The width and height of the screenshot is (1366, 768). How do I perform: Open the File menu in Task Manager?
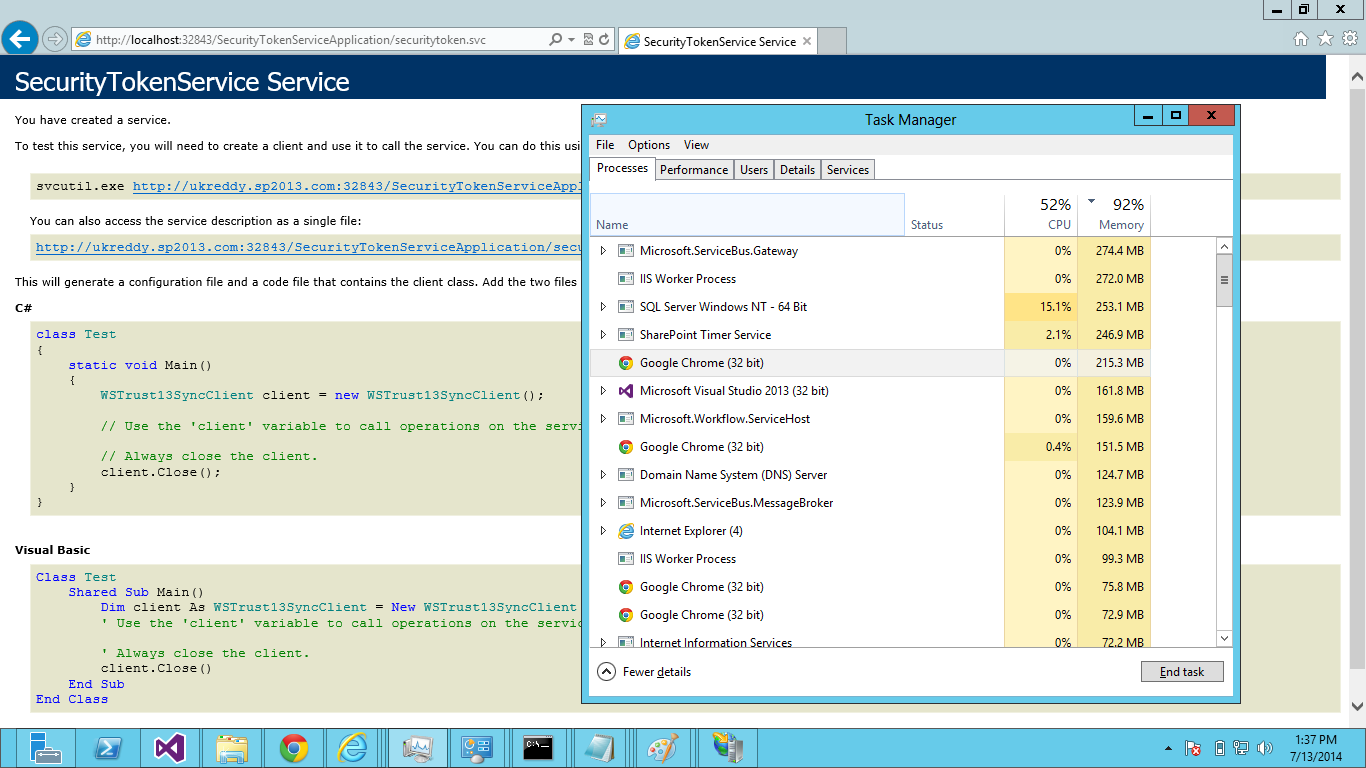tap(605, 145)
